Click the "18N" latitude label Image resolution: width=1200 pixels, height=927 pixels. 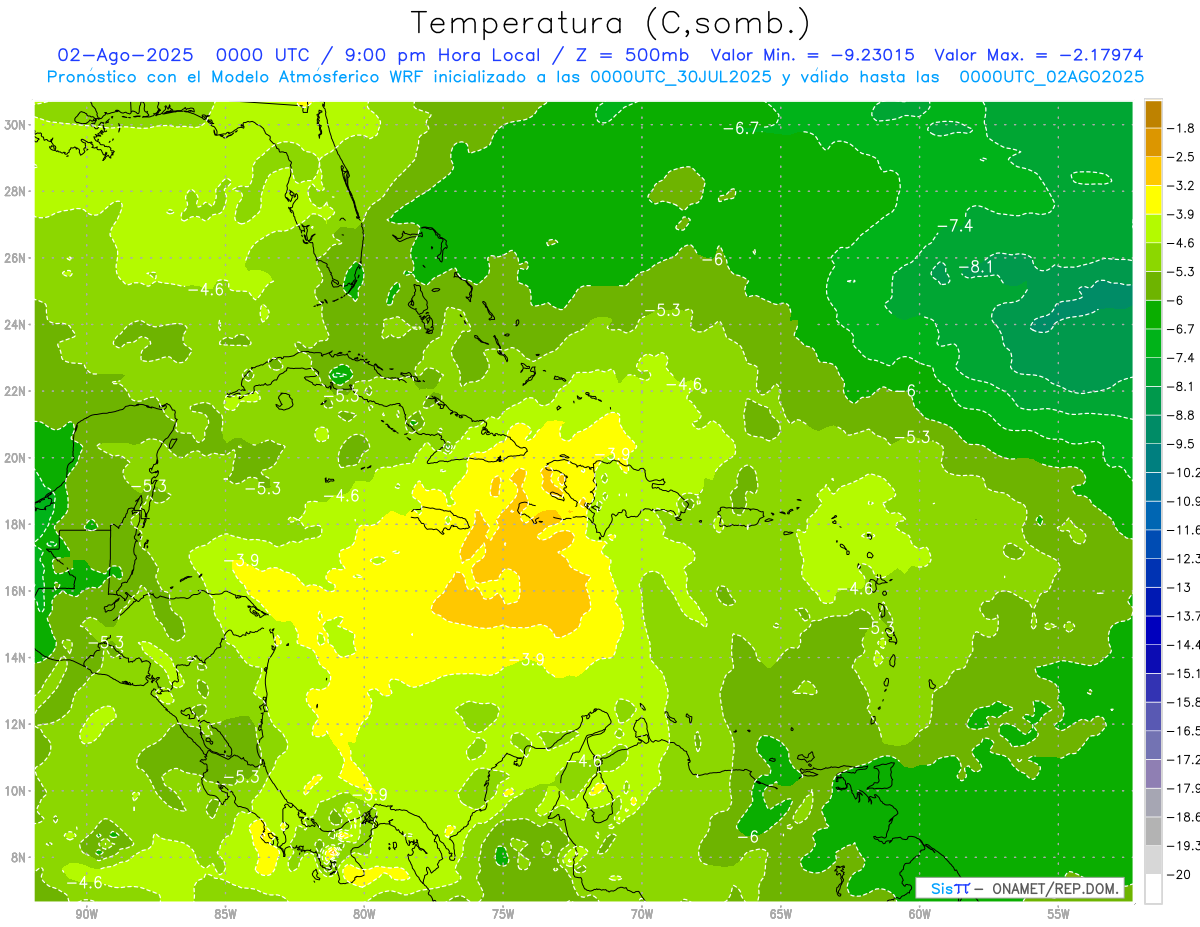click(x=15, y=525)
